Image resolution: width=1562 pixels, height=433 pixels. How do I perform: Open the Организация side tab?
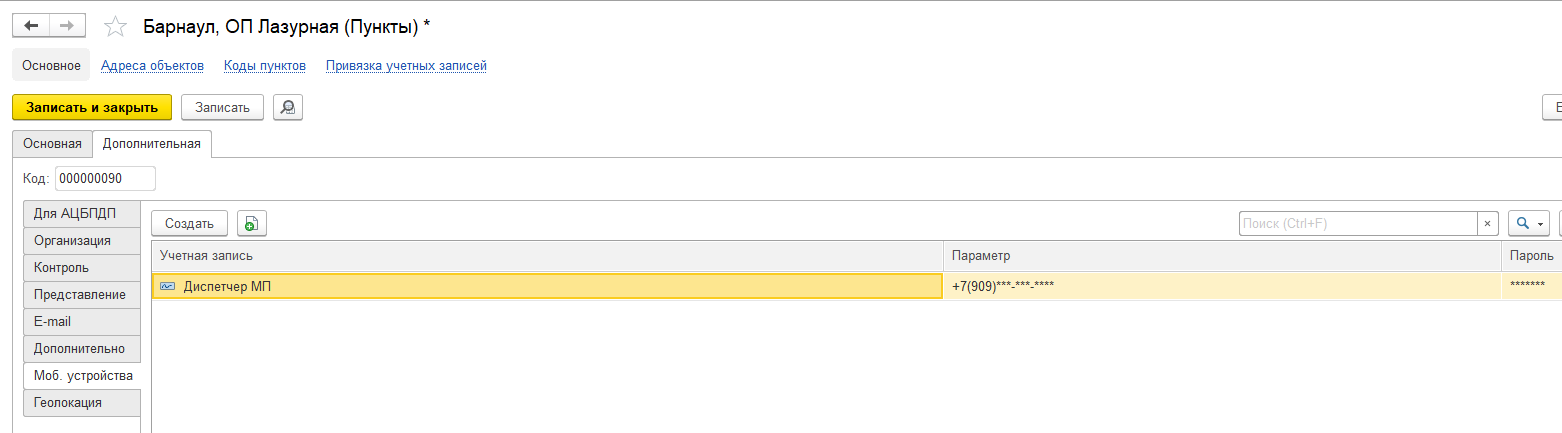tap(72, 241)
